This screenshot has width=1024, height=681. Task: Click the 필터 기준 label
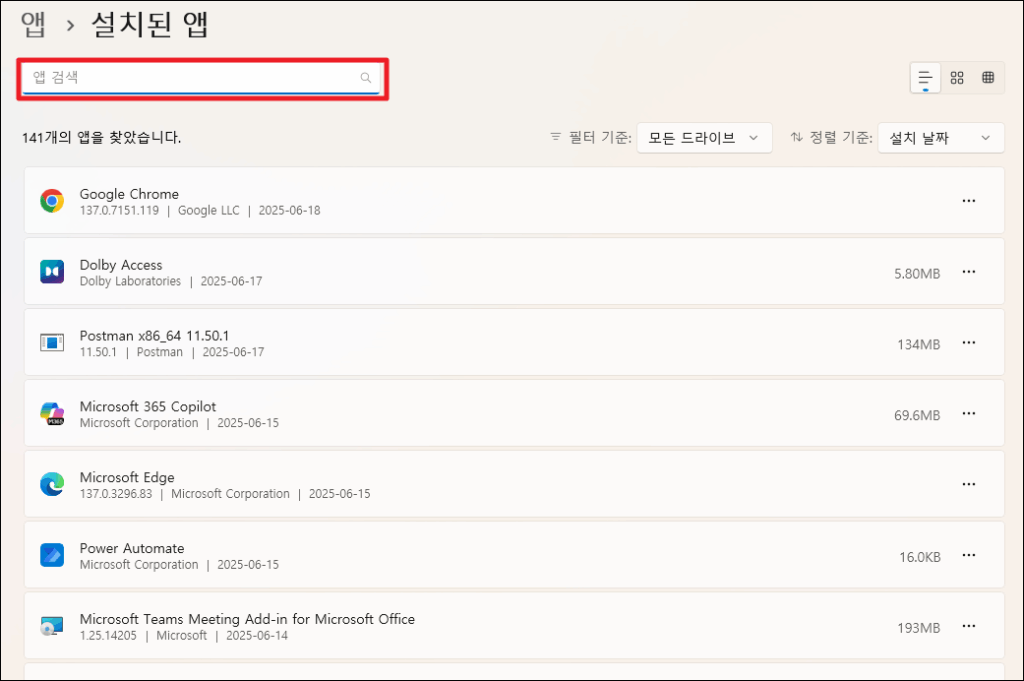(x=600, y=137)
